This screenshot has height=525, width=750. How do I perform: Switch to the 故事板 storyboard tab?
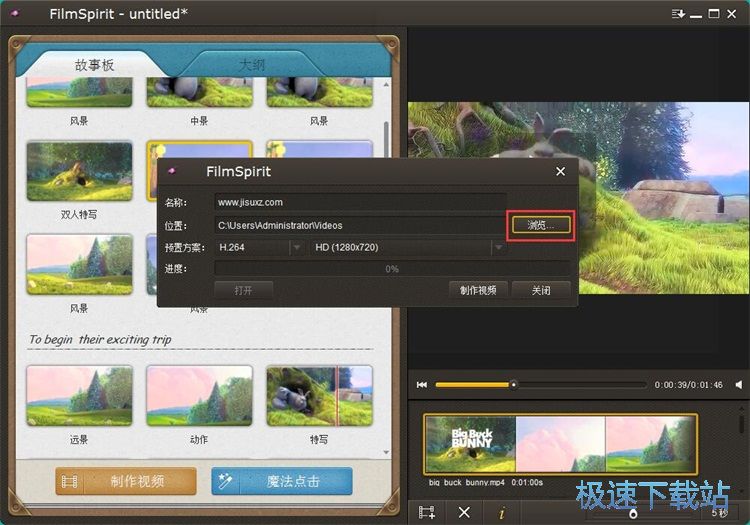coord(94,65)
